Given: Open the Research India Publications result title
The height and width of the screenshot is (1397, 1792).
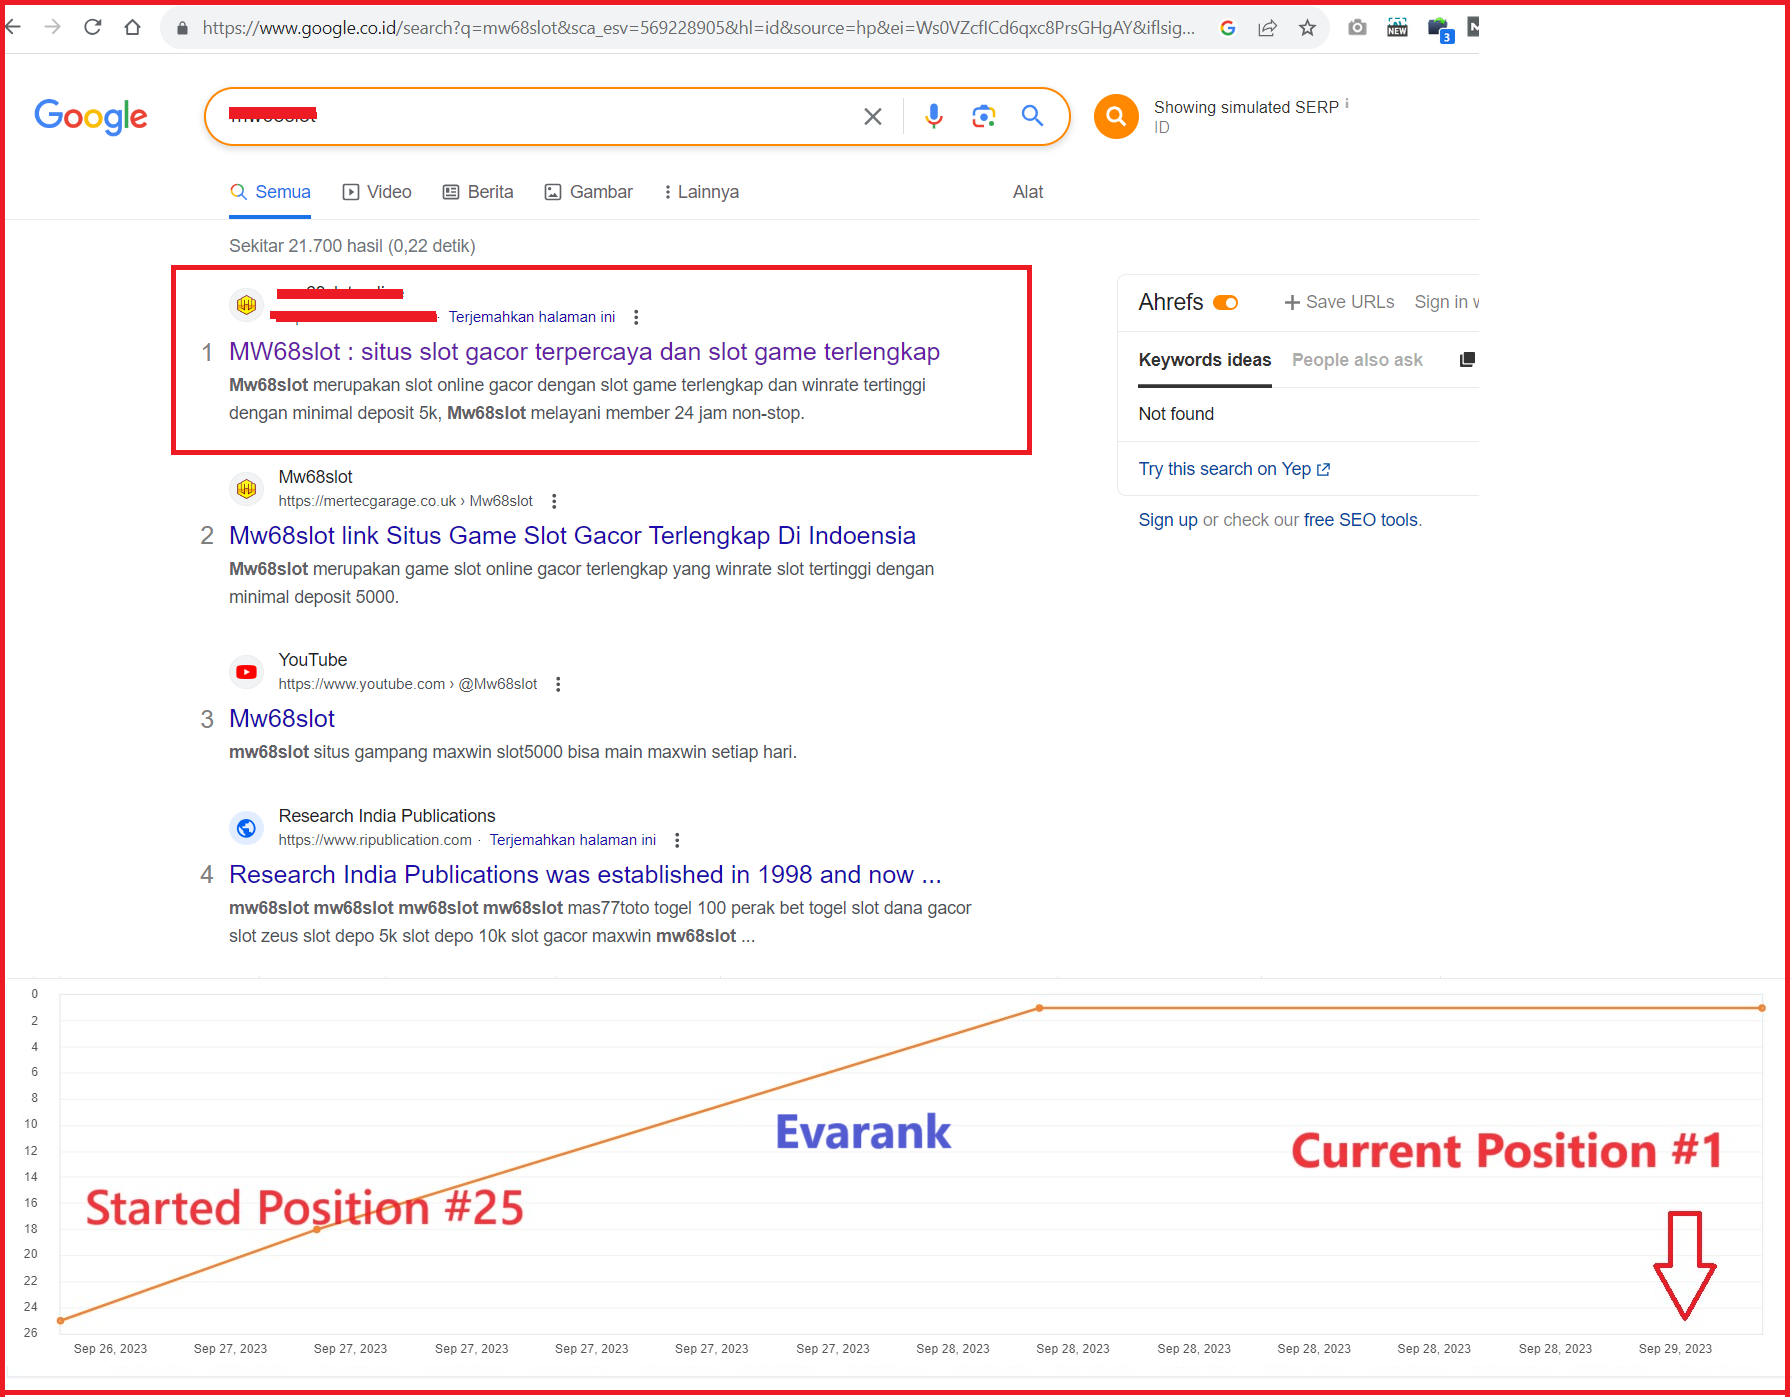Looking at the screenshot, I should tap(585, 875).
